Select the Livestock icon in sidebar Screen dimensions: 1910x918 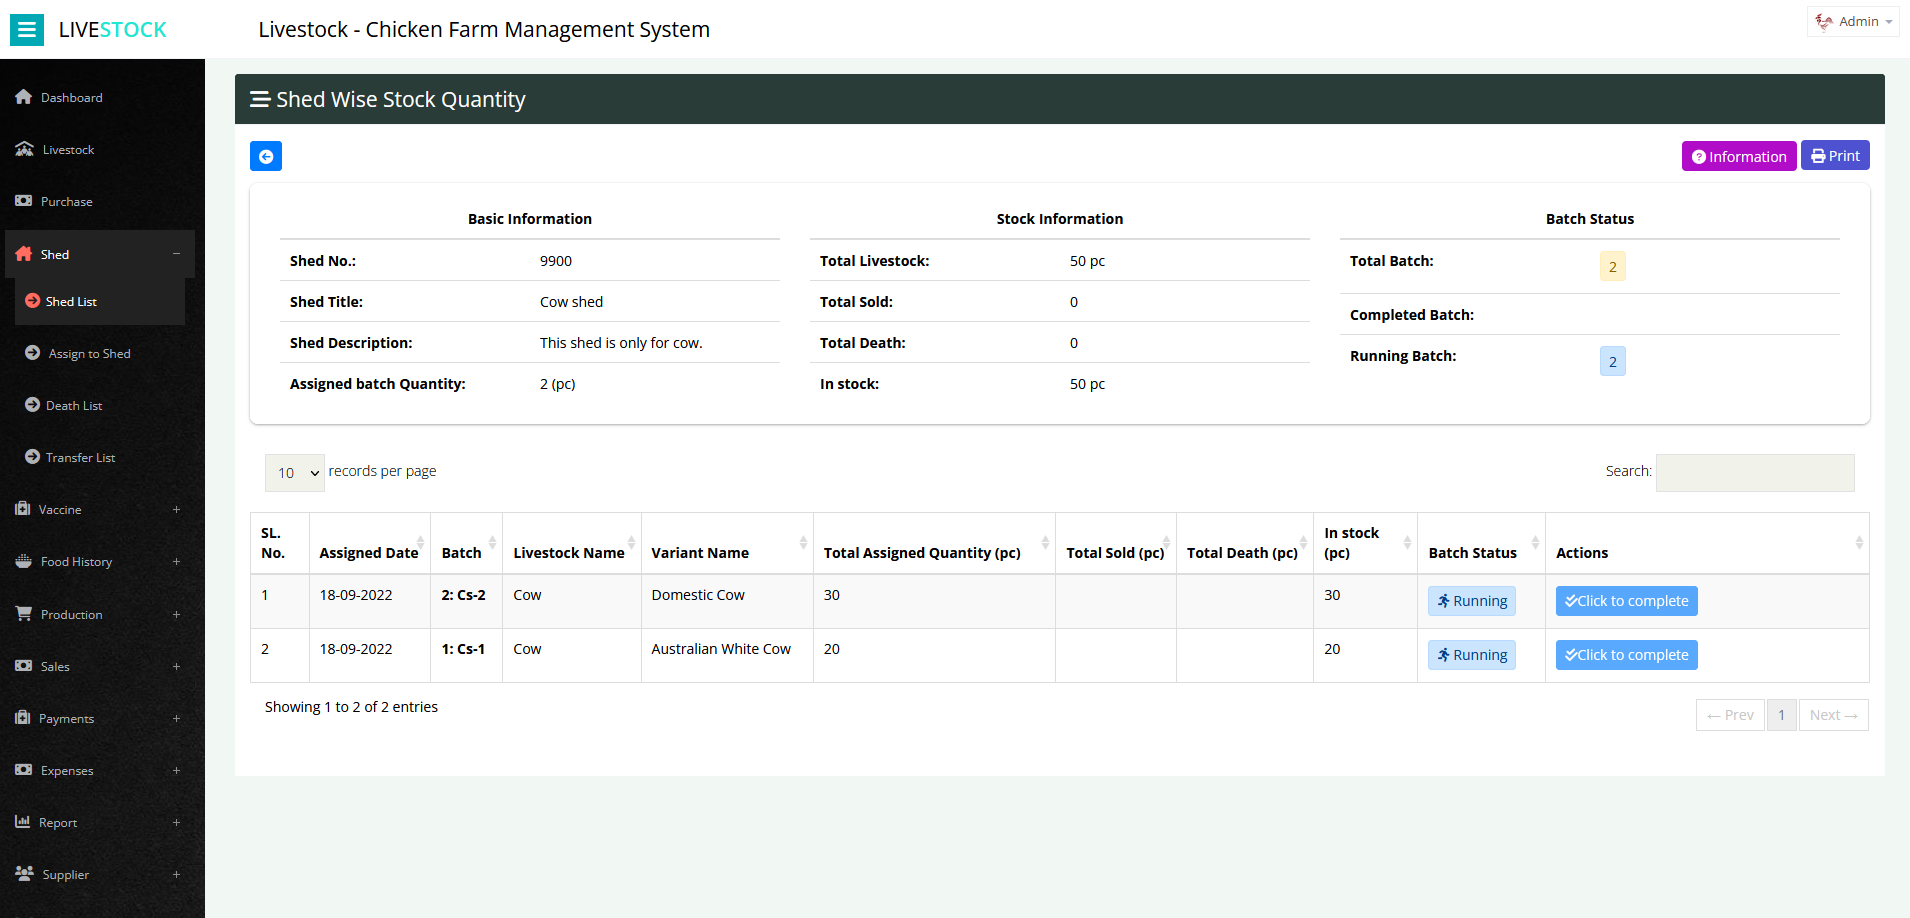24,149
